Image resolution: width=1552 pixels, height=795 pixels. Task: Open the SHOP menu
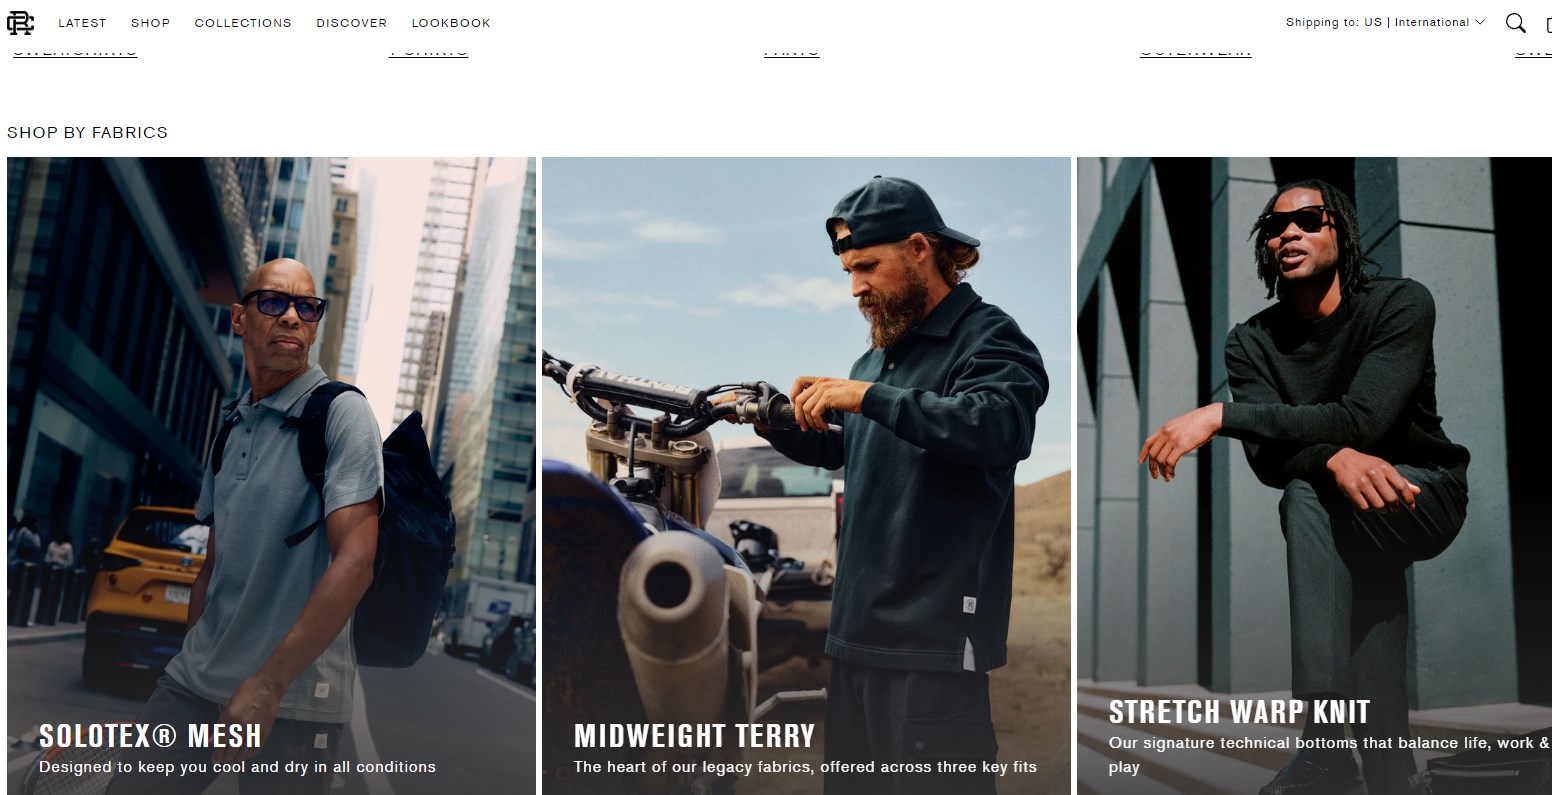click(x=151, y=23)
